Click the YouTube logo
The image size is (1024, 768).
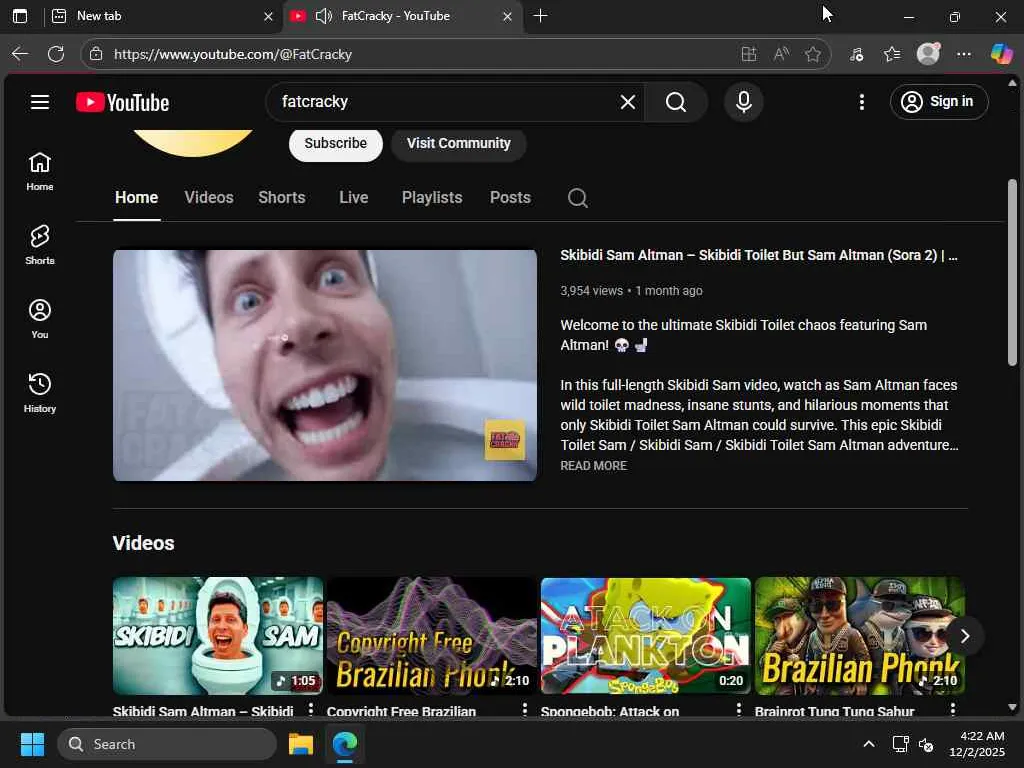(123, 103)
